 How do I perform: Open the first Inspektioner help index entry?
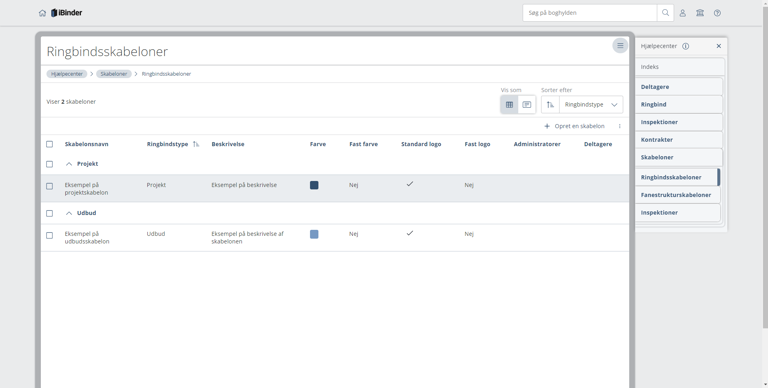(679, 122)
